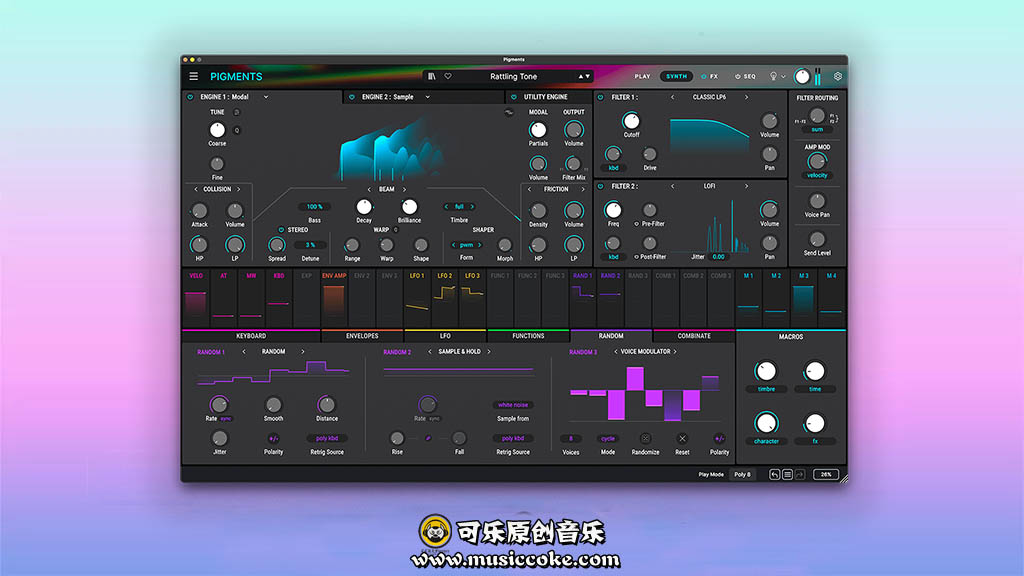
Task: Click the Poly 8 Play Mode button
Action: 743,475
